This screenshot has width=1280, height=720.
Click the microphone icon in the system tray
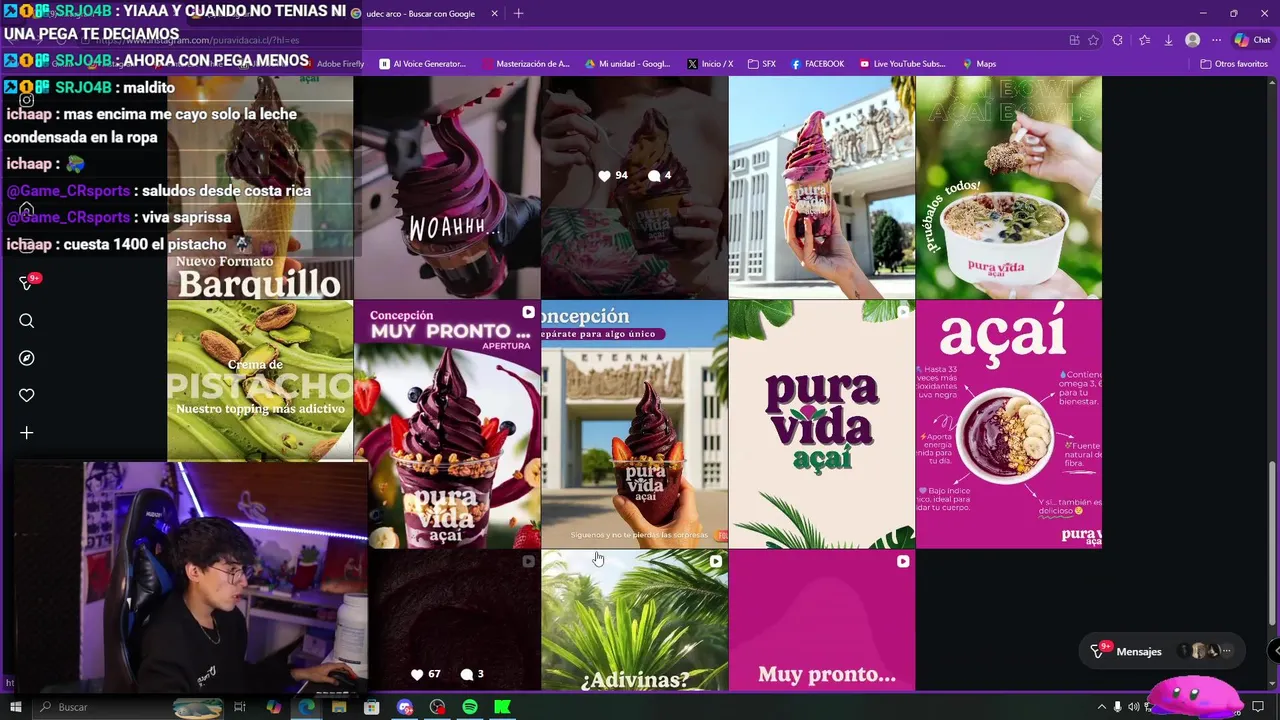coord(1118,707)
